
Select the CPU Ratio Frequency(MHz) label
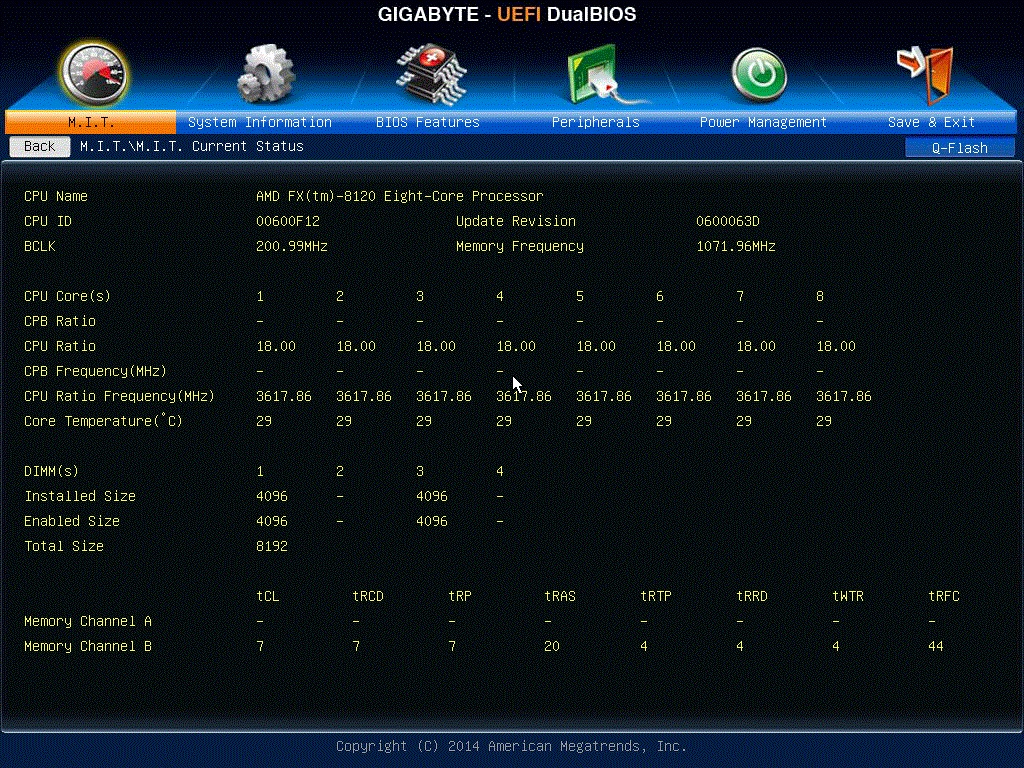coord(119,396)
